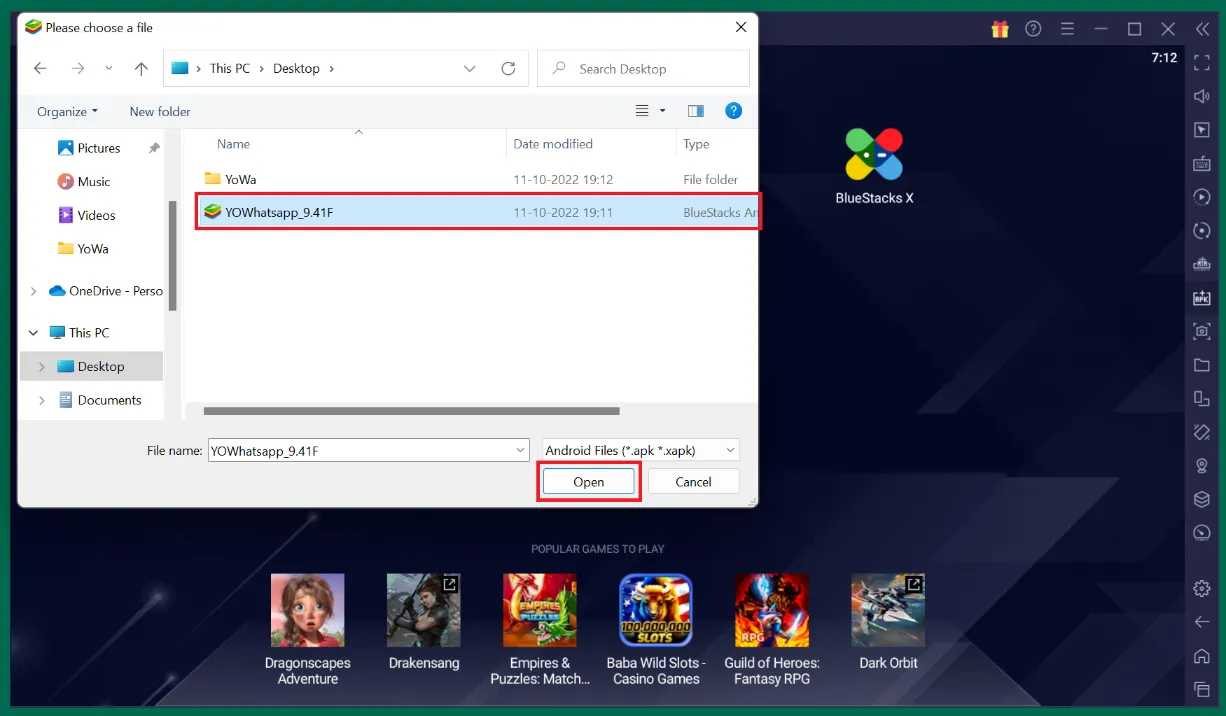
Task: Open the keyboard controls icon in sidebar
Action: coord(1202,164)
